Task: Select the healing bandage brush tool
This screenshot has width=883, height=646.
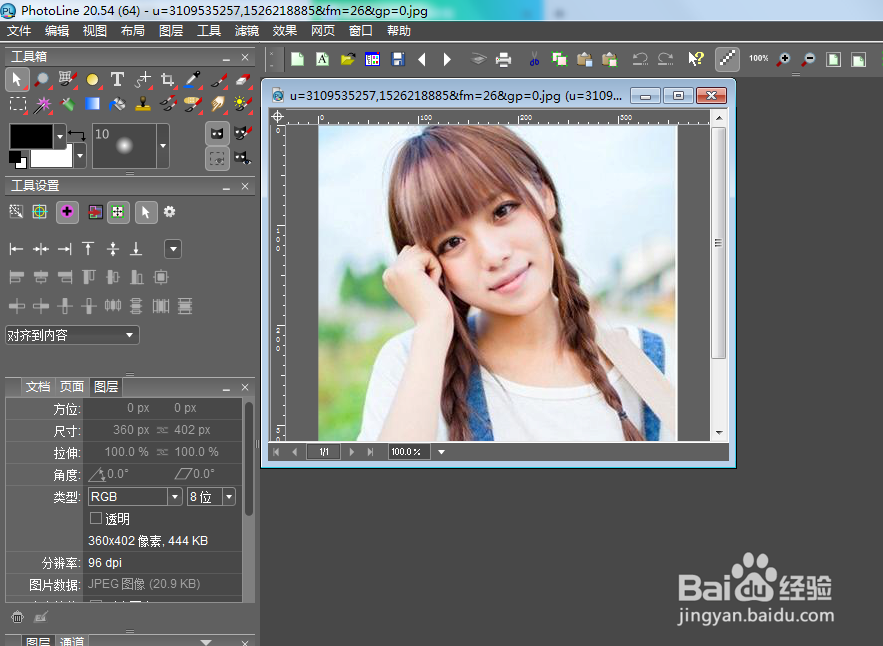Action: (193, 104)
